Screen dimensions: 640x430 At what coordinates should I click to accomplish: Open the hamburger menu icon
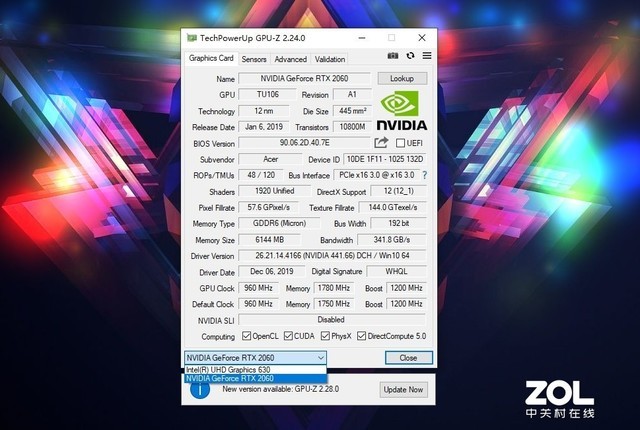[x=427, y=55]
